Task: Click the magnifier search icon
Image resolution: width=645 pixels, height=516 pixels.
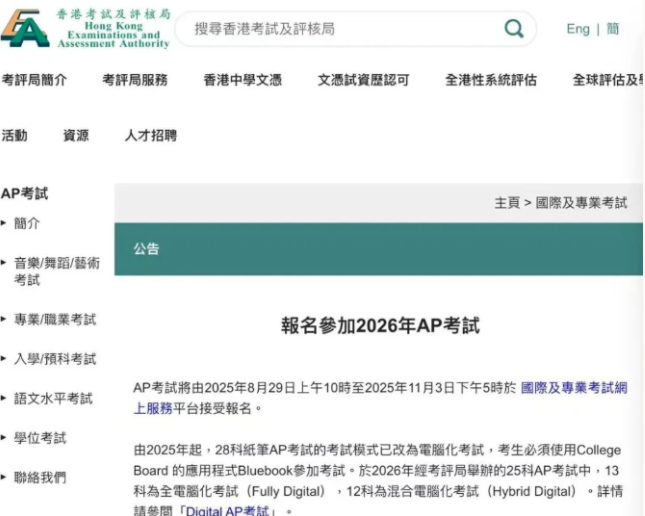Action: pos(514,29)
